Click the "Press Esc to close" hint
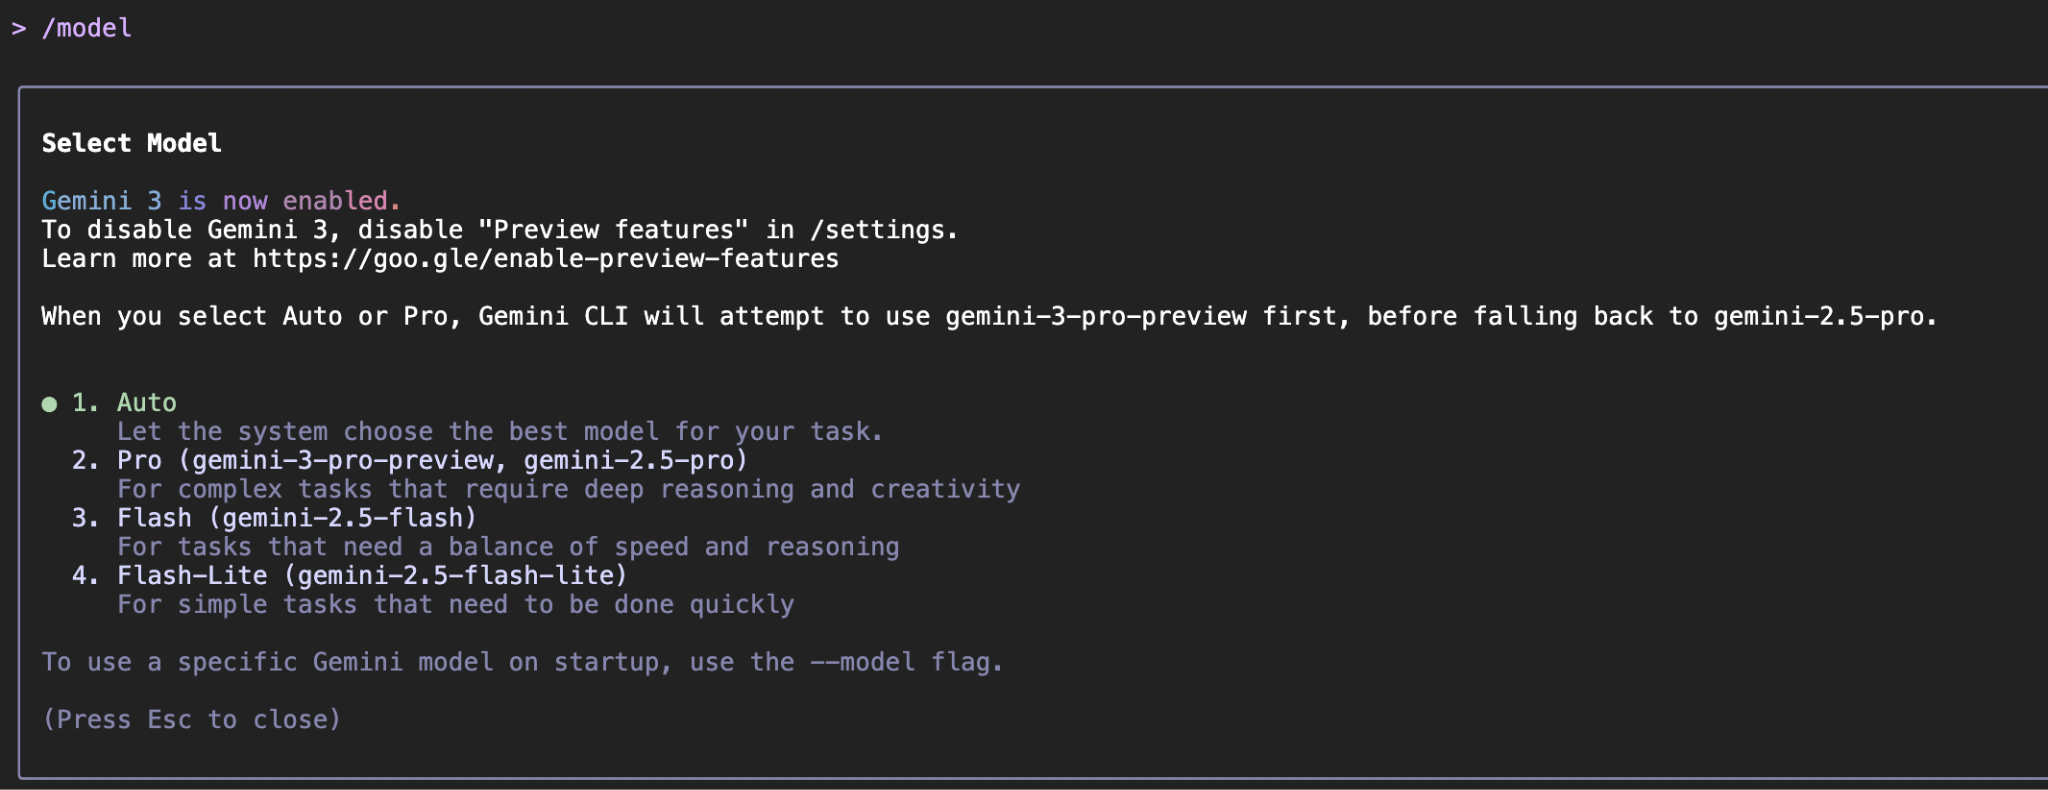The width and height of the screenshot is (2048, 790). pos(191,720)
